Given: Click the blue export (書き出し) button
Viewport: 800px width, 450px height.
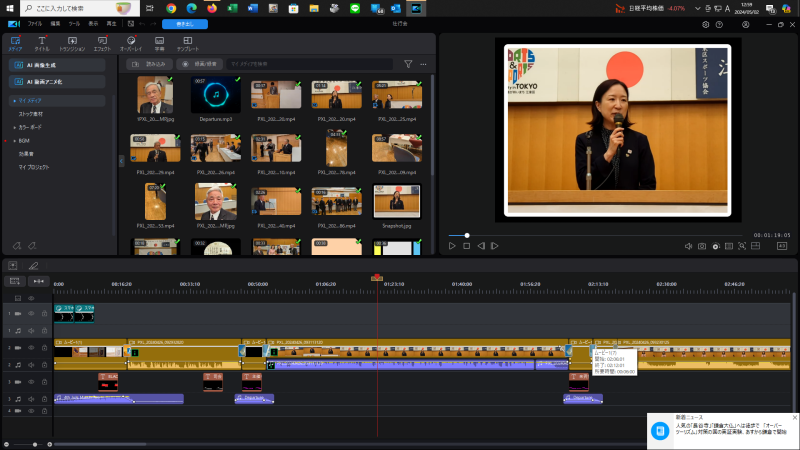Looking at the screenshot, I should point(185,24).
